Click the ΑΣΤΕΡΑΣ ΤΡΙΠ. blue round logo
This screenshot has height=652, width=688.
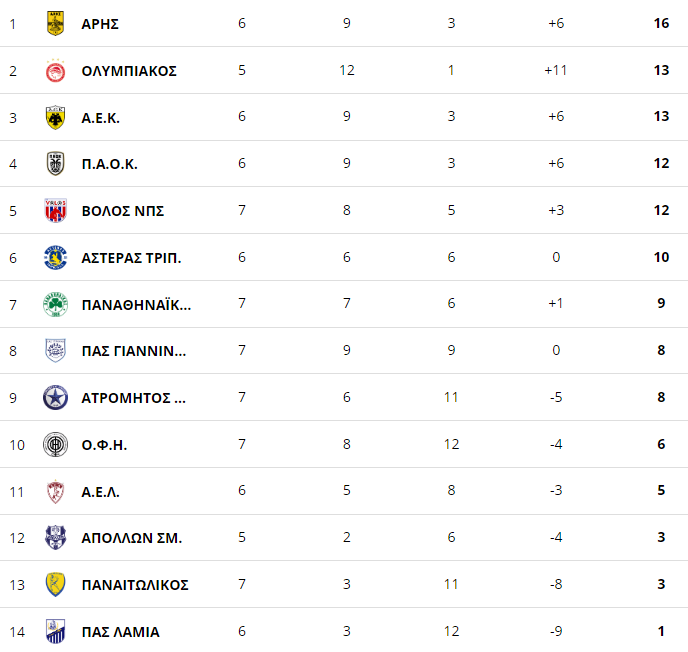point(55,258)
